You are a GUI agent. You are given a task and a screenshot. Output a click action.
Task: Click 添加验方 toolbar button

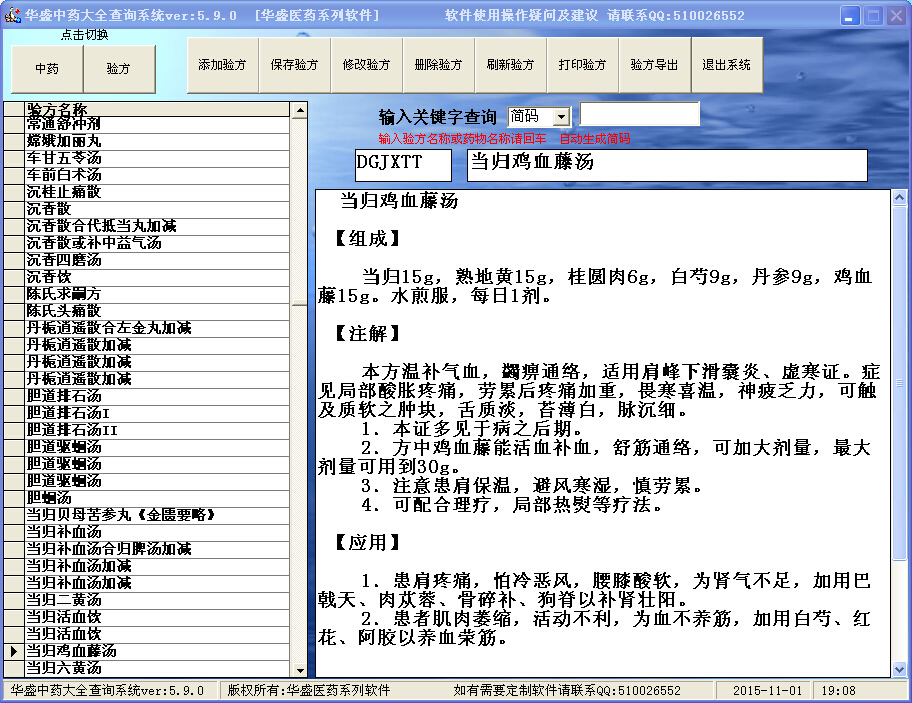222,65
